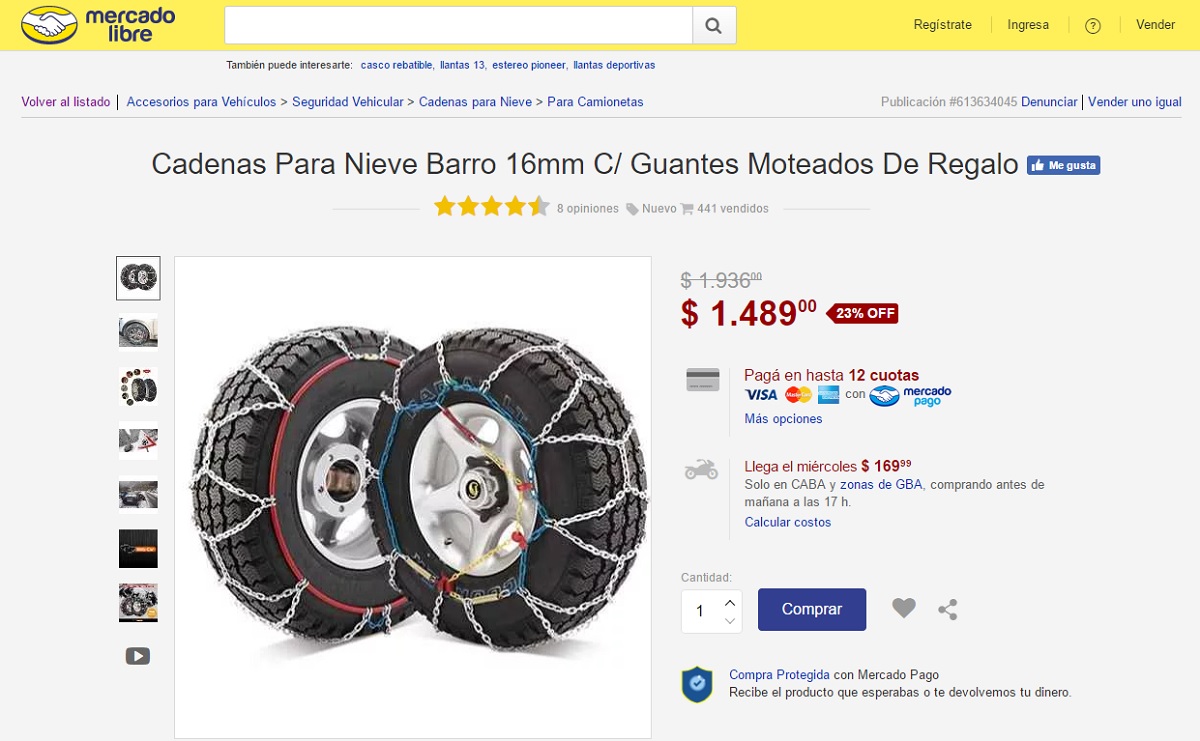Screen dimensions: 1200x741
Task: Click the Compra Protegida shield icon
Action: 697,684
